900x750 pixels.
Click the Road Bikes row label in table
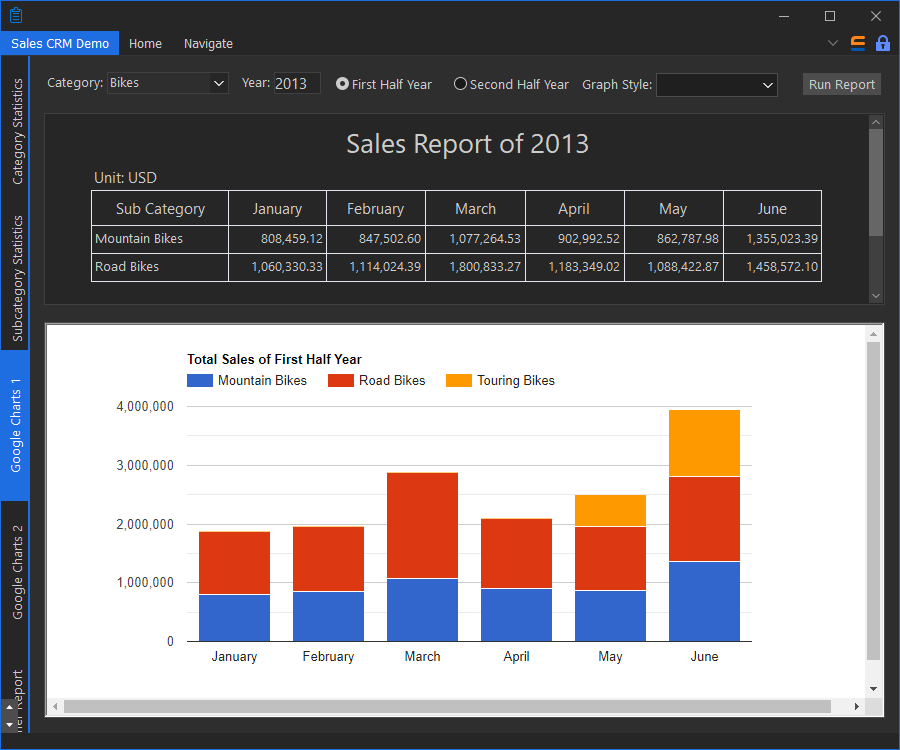point(127,267)
